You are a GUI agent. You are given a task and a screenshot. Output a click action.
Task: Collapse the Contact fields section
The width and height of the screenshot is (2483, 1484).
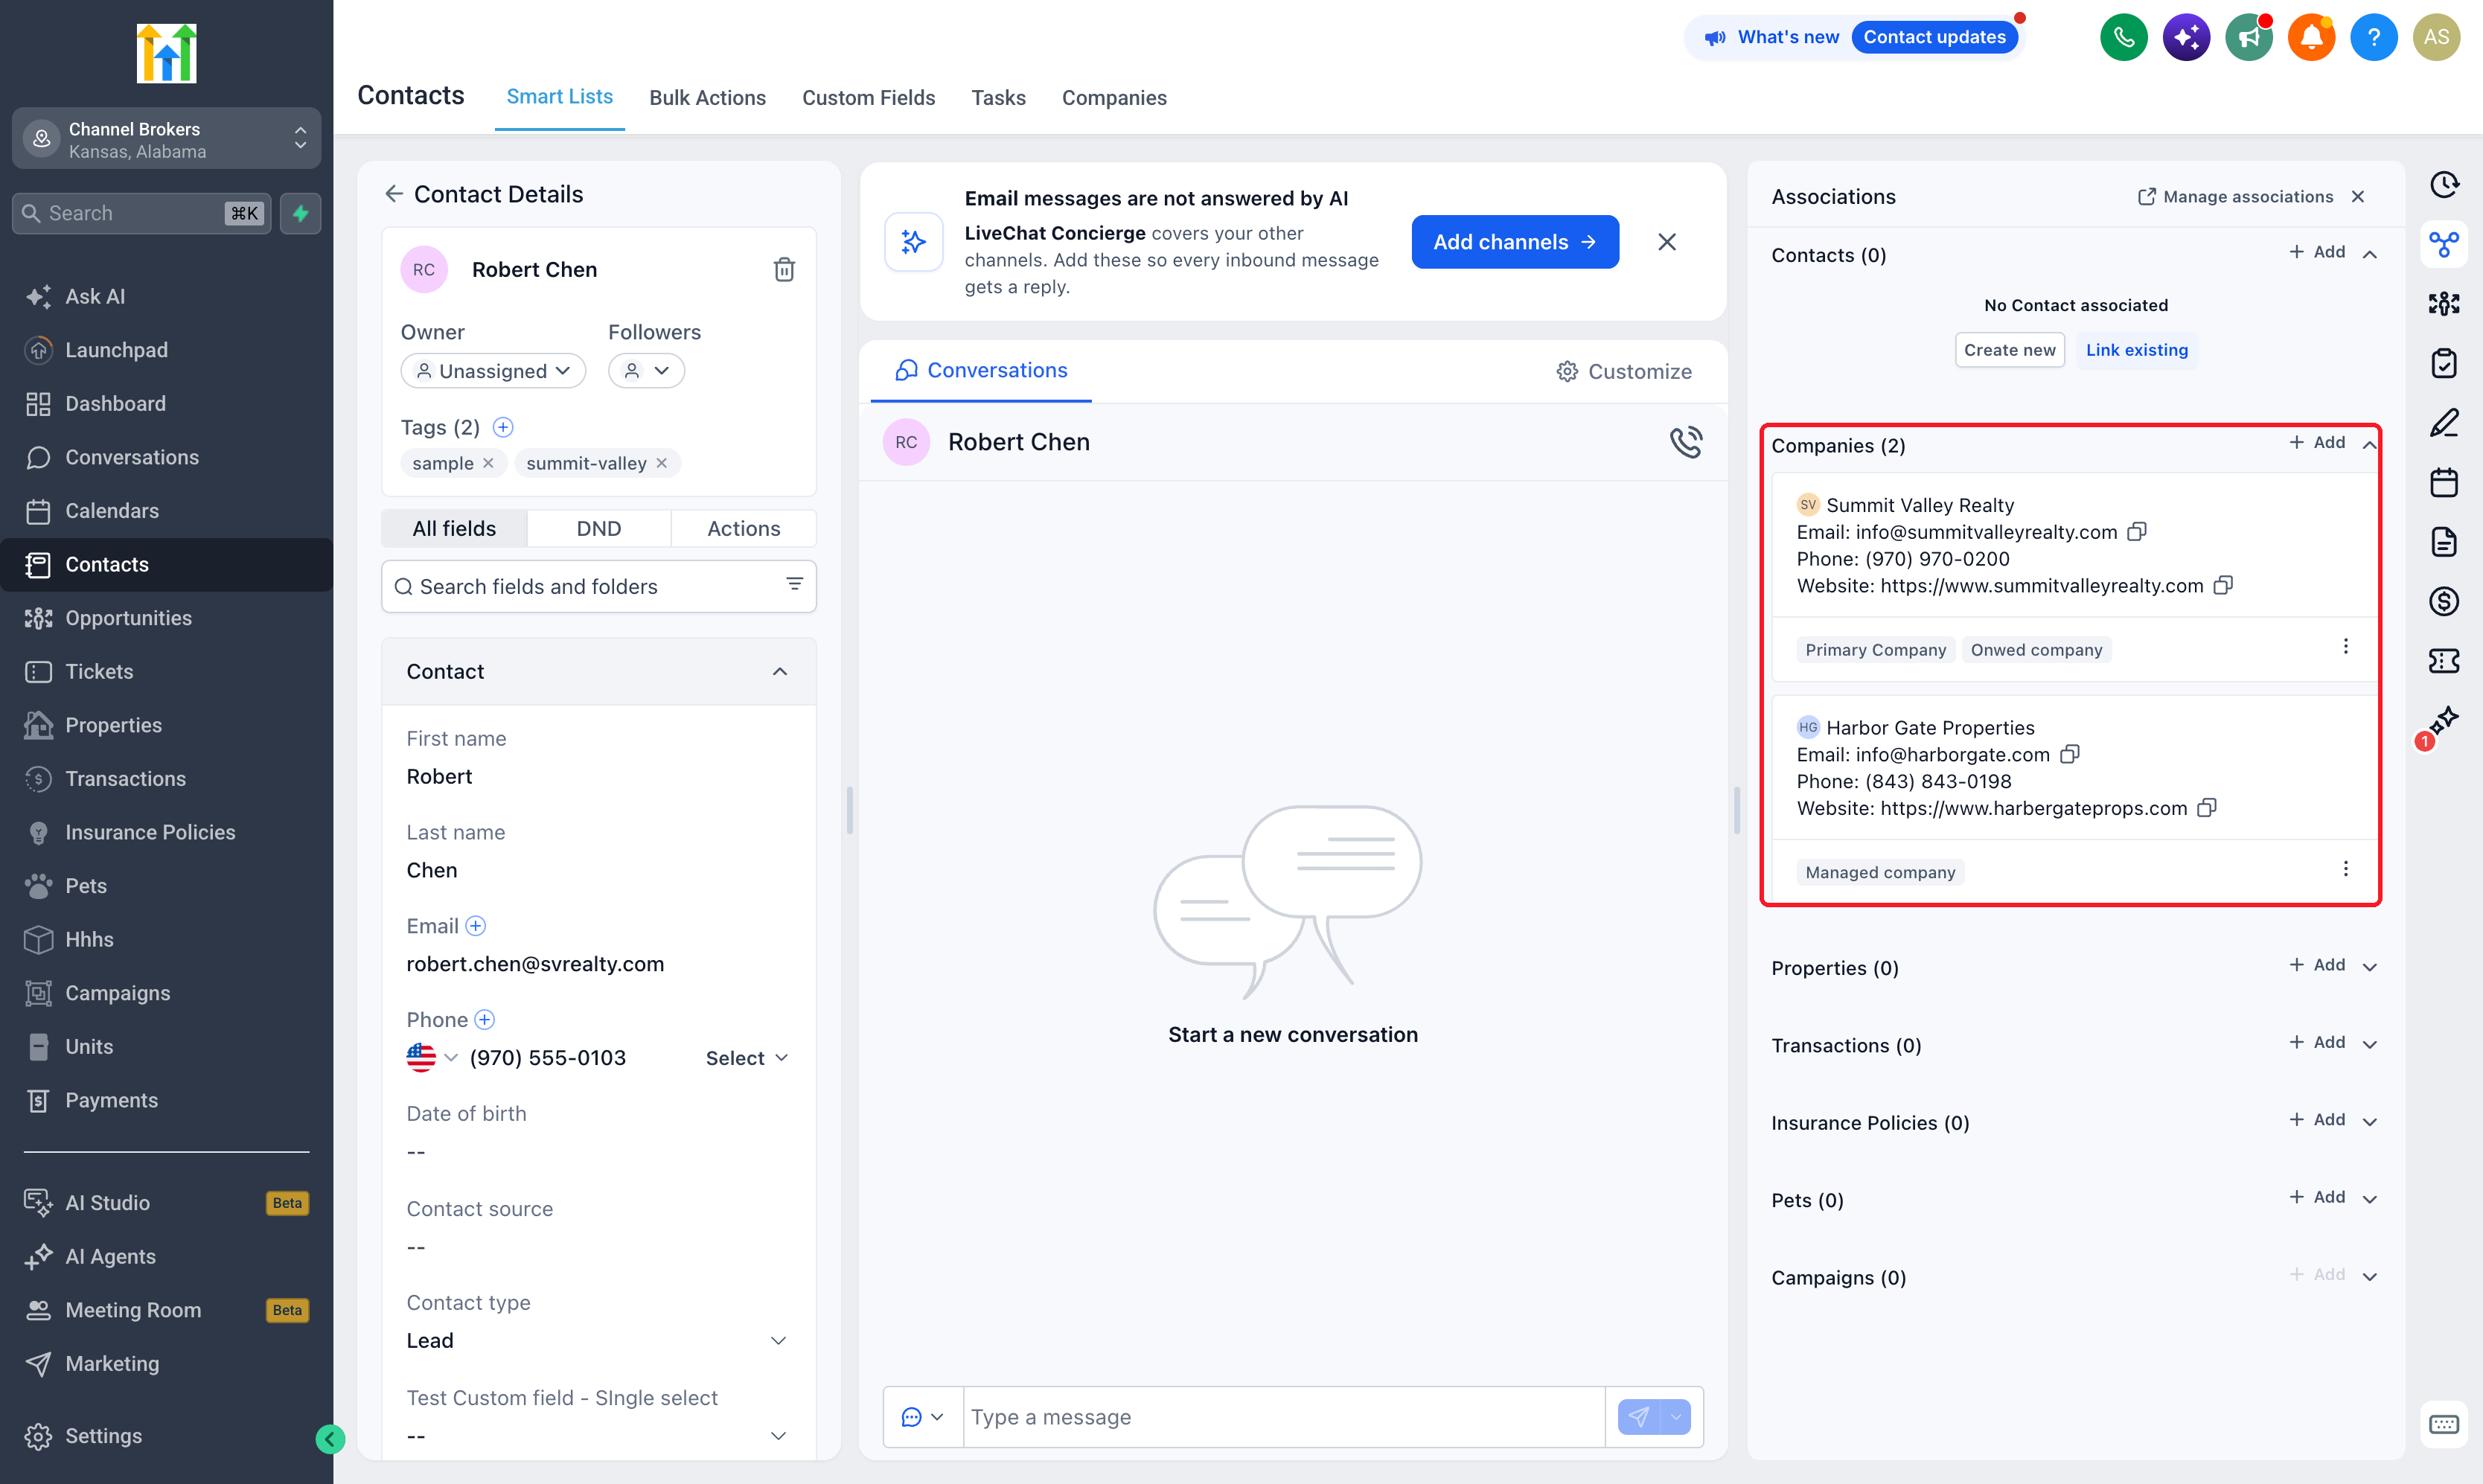pyautogui.click(x=780, y=672)
